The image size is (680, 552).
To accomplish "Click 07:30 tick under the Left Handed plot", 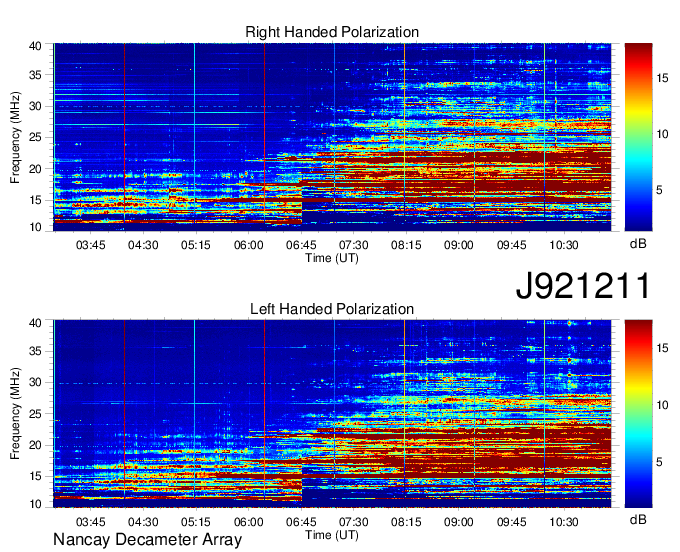I will click(353, 522).
